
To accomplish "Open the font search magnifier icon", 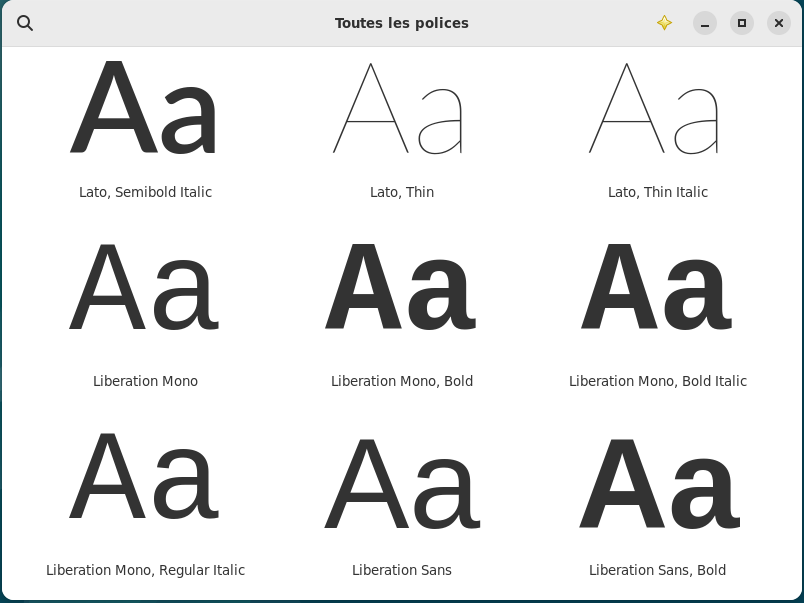I will click(x=25, y=23).
